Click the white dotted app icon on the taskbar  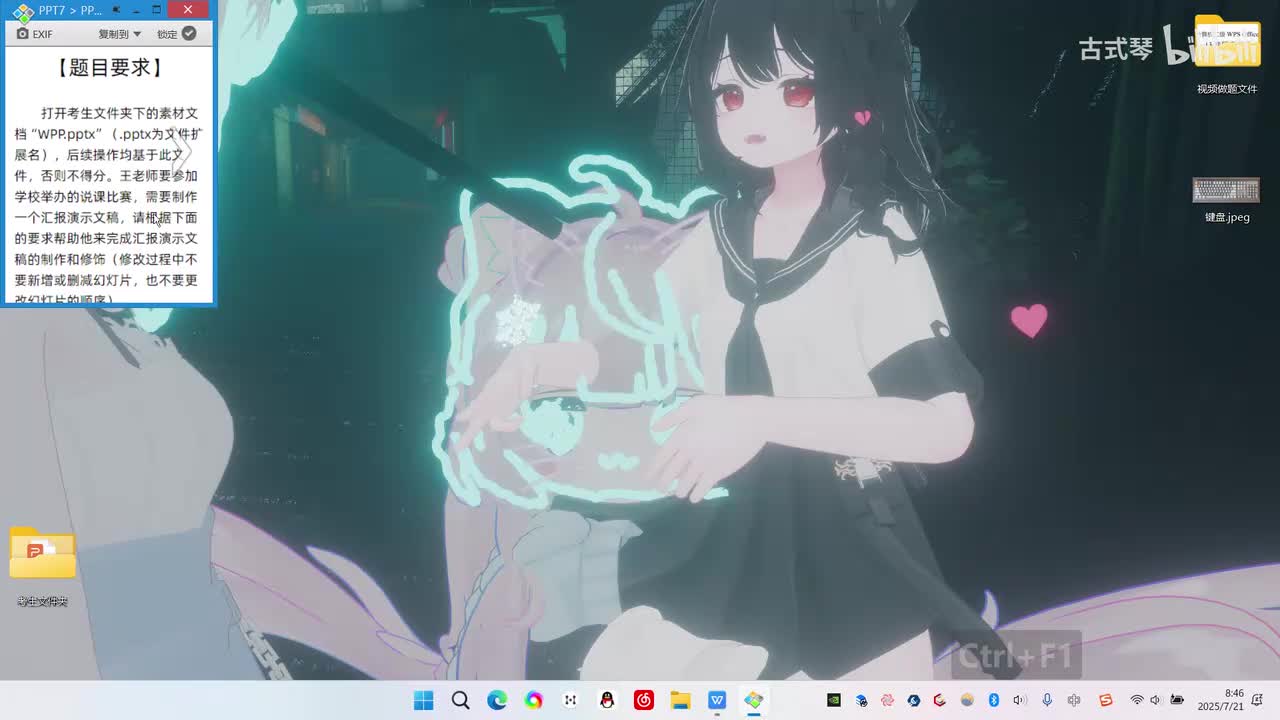(x=570, y=700)
